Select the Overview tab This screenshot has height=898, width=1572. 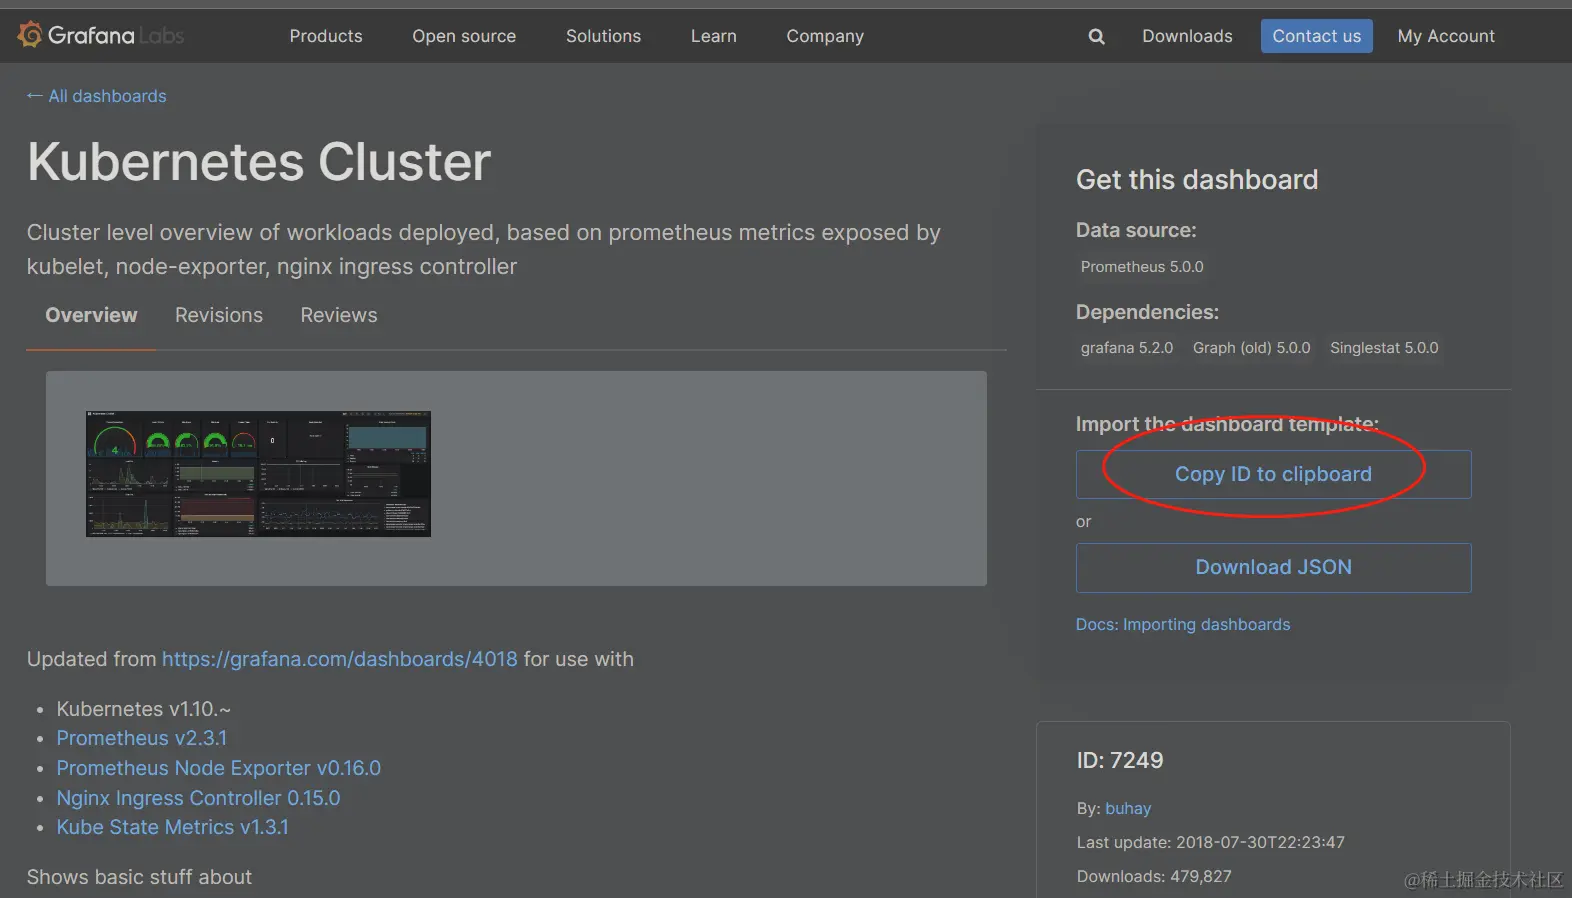tap(91, 315)
